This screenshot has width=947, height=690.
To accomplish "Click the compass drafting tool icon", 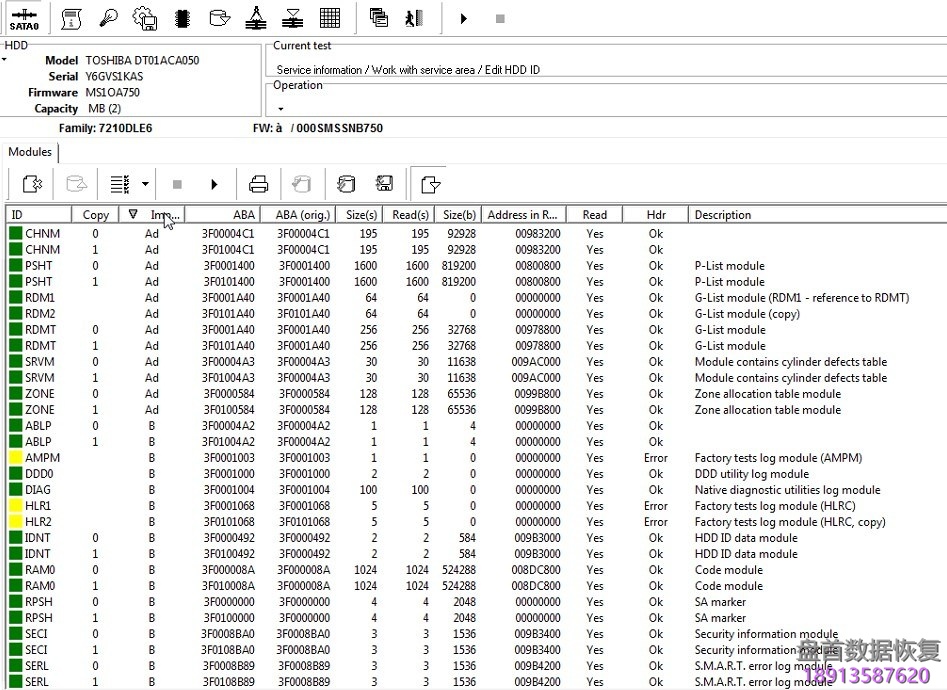I will point(256,18).
